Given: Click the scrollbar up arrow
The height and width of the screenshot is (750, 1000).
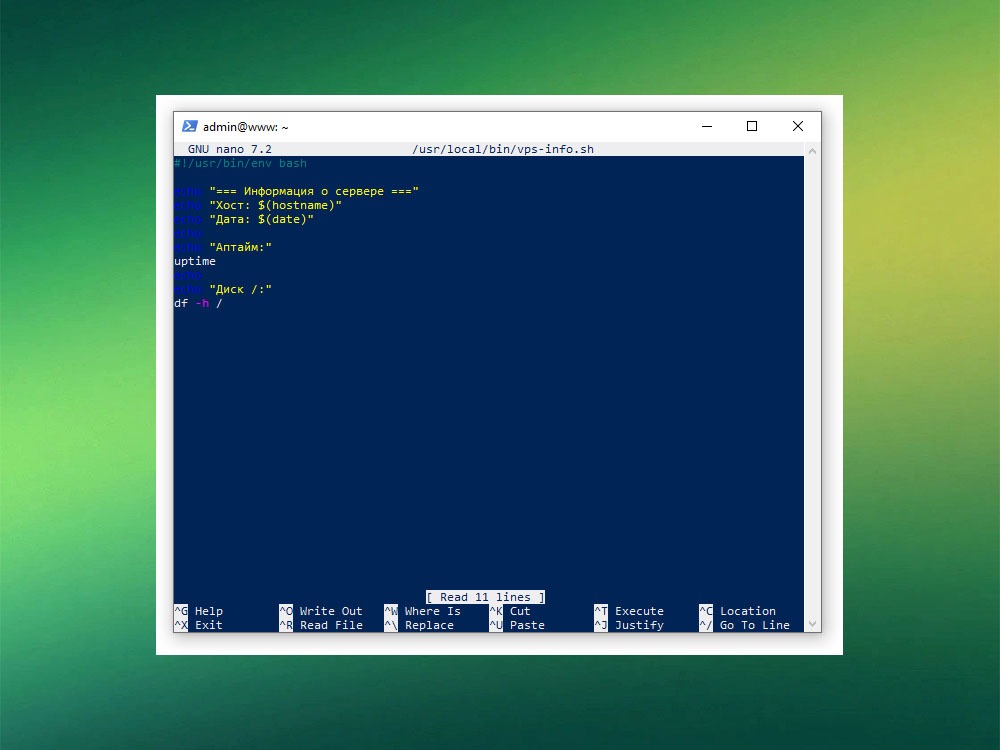Looking at the screenshot, I should [813, 150].
